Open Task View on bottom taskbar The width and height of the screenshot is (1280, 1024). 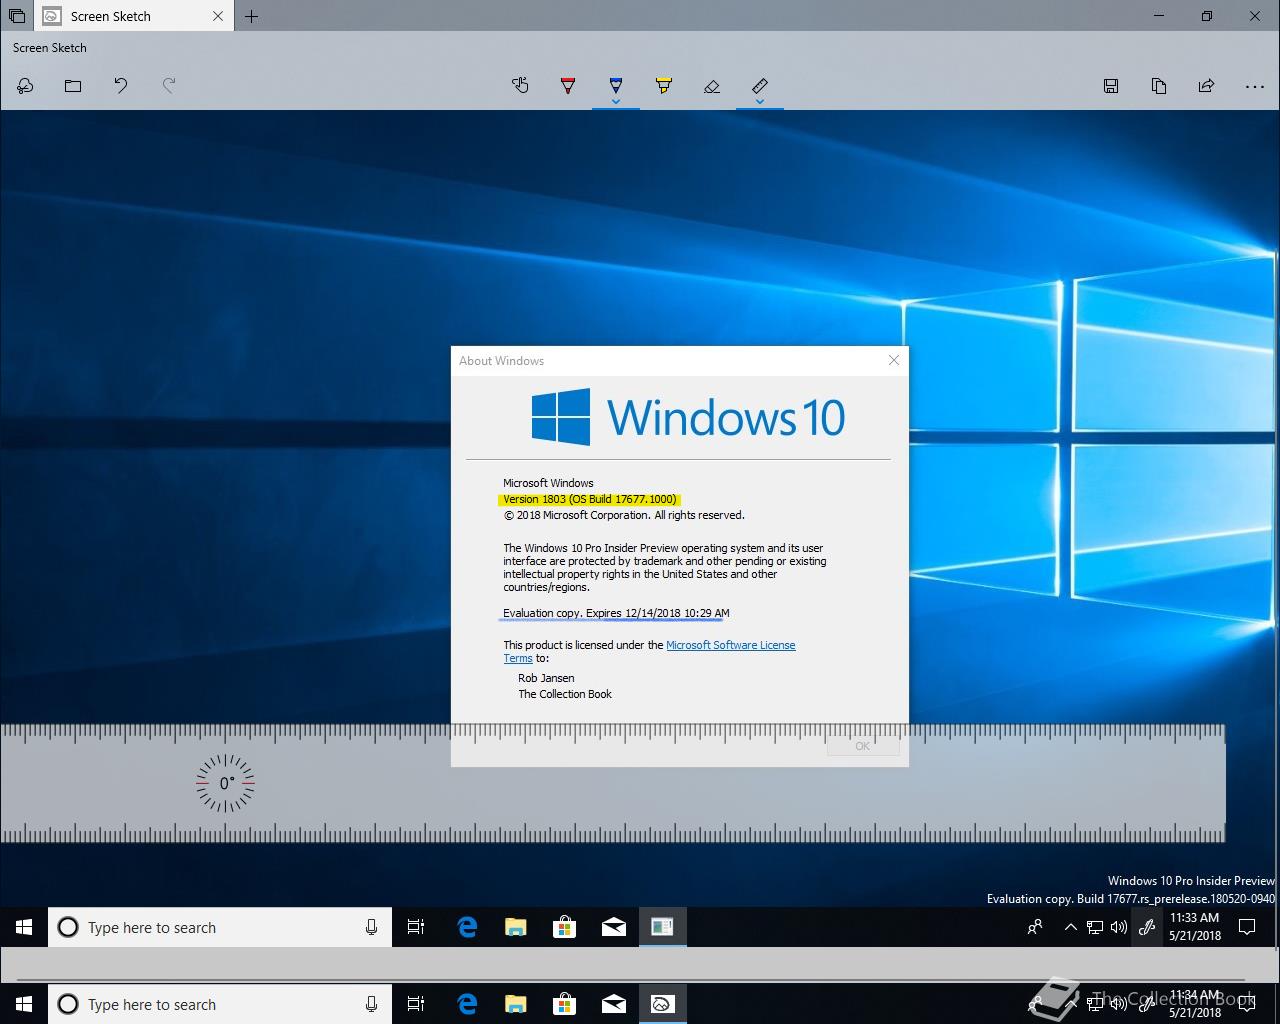pyautogui.click(x=416, y=1004)
